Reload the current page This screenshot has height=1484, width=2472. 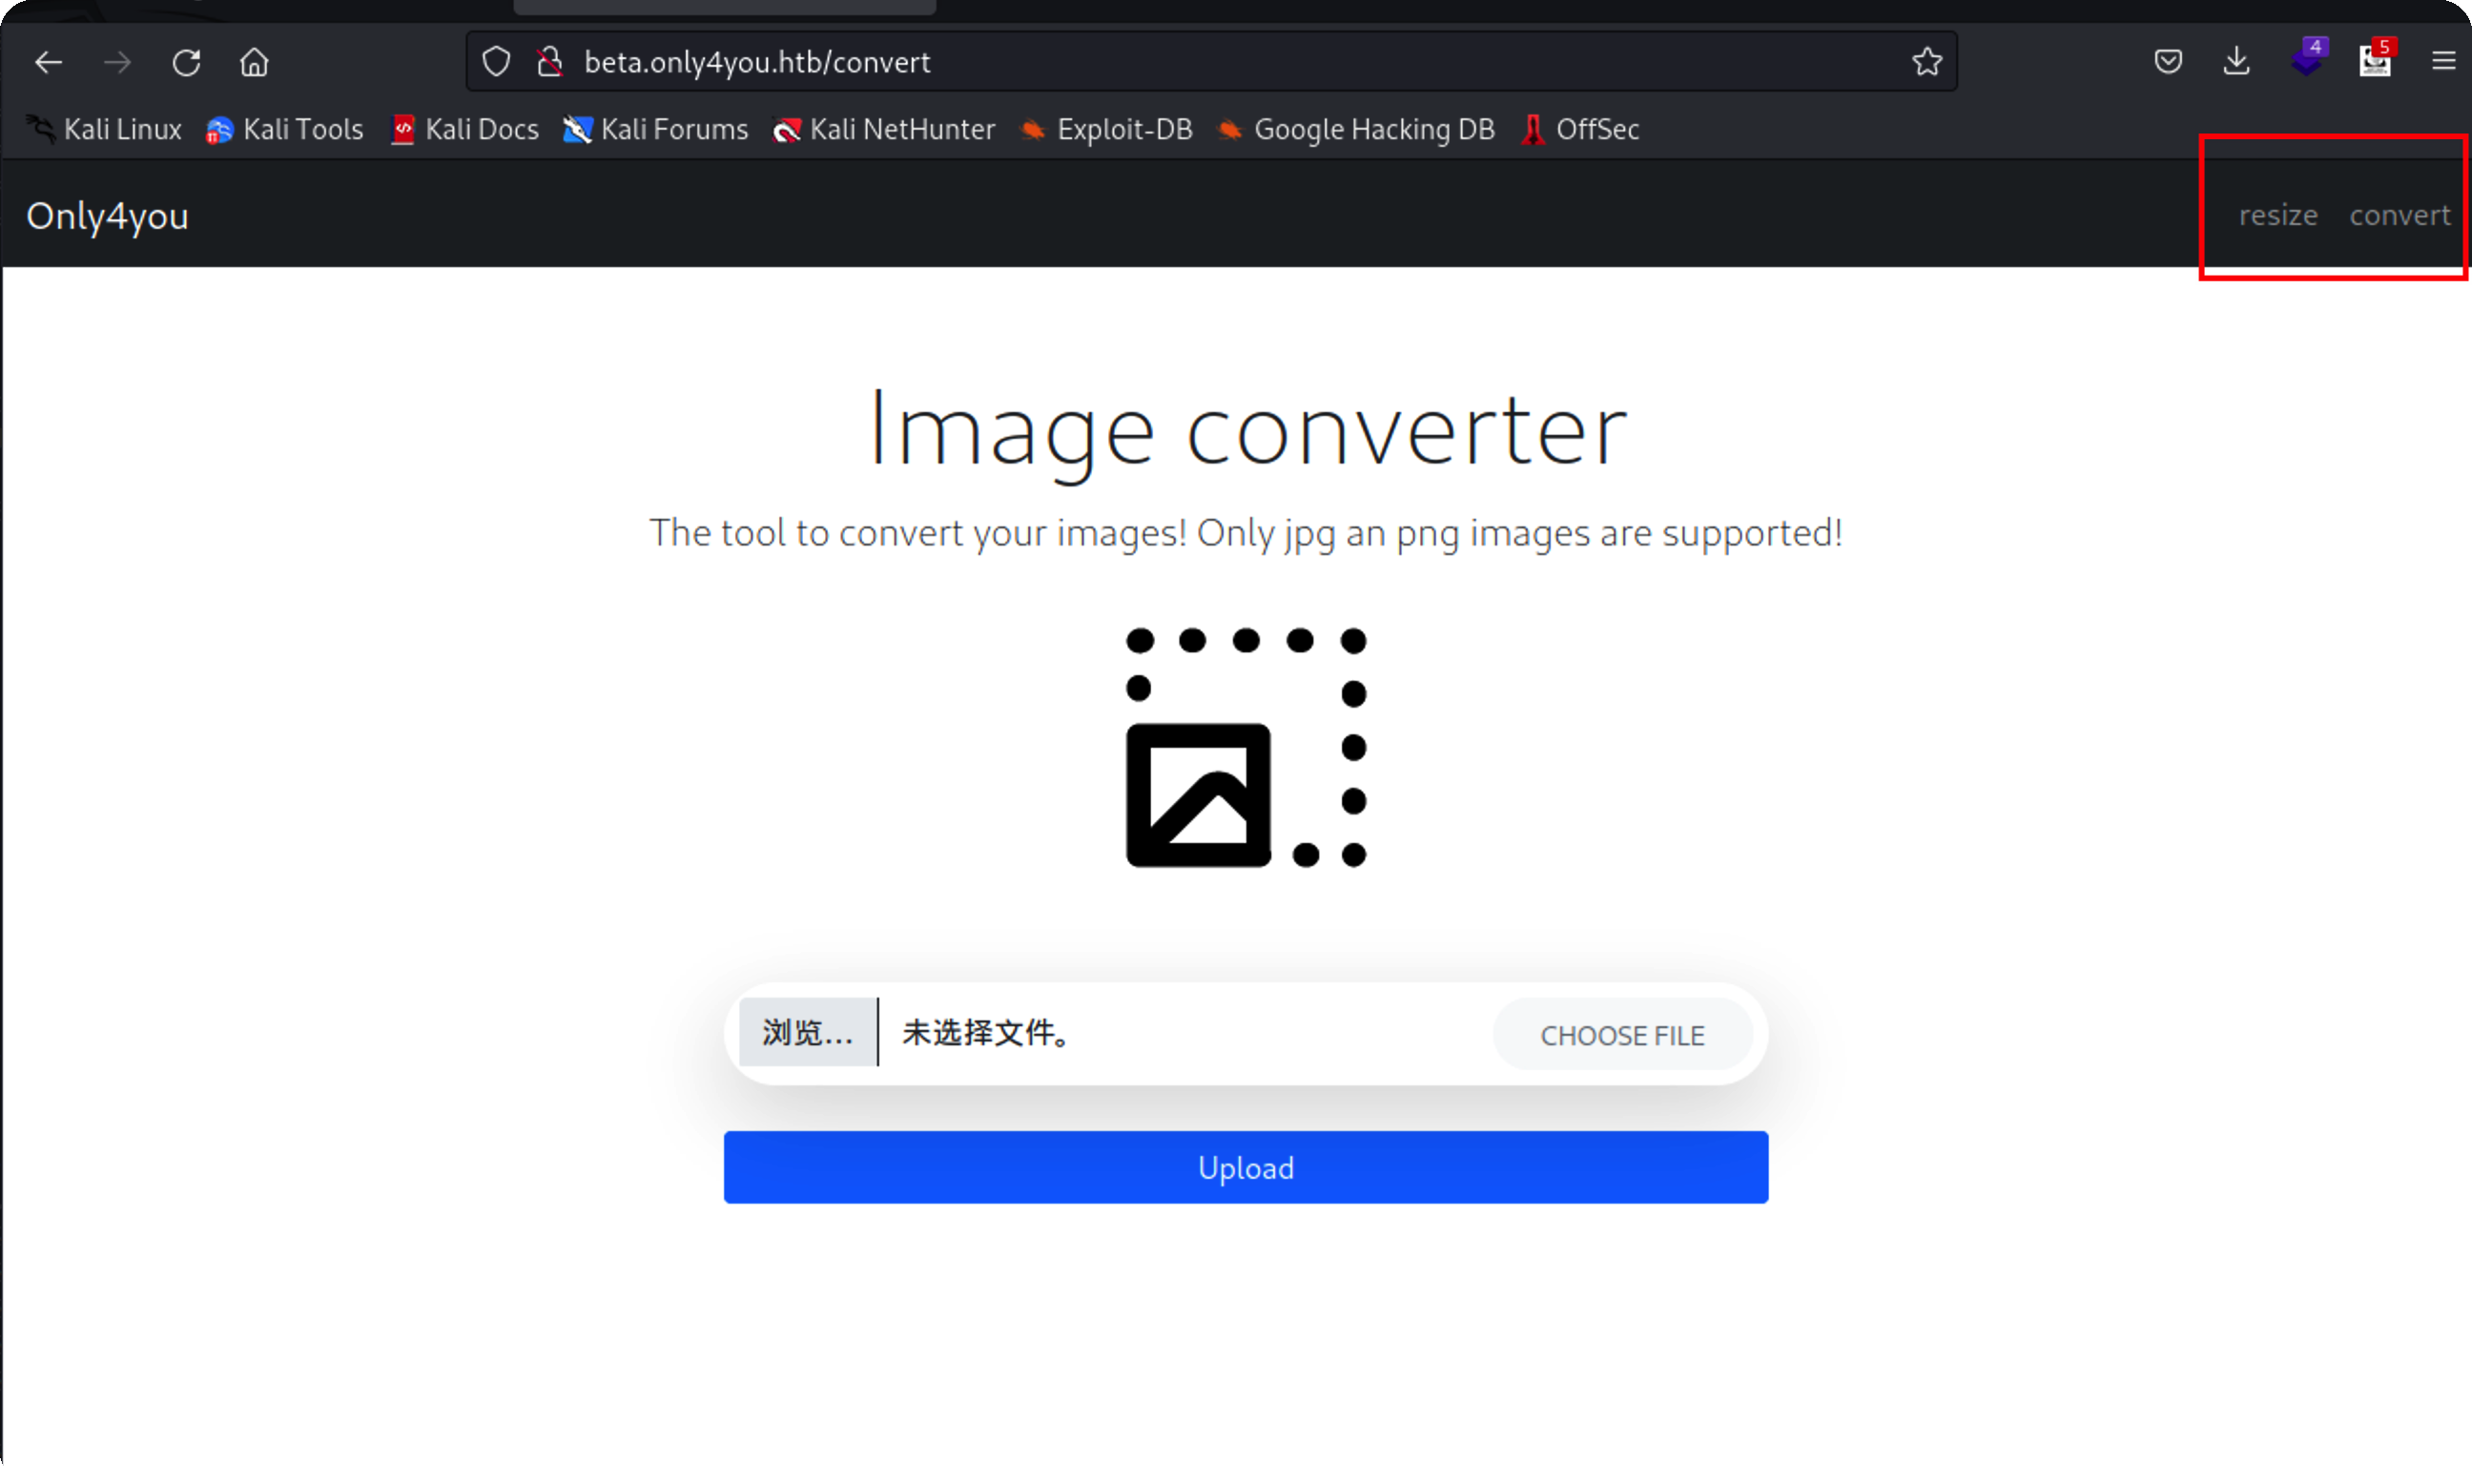(186, 62)
